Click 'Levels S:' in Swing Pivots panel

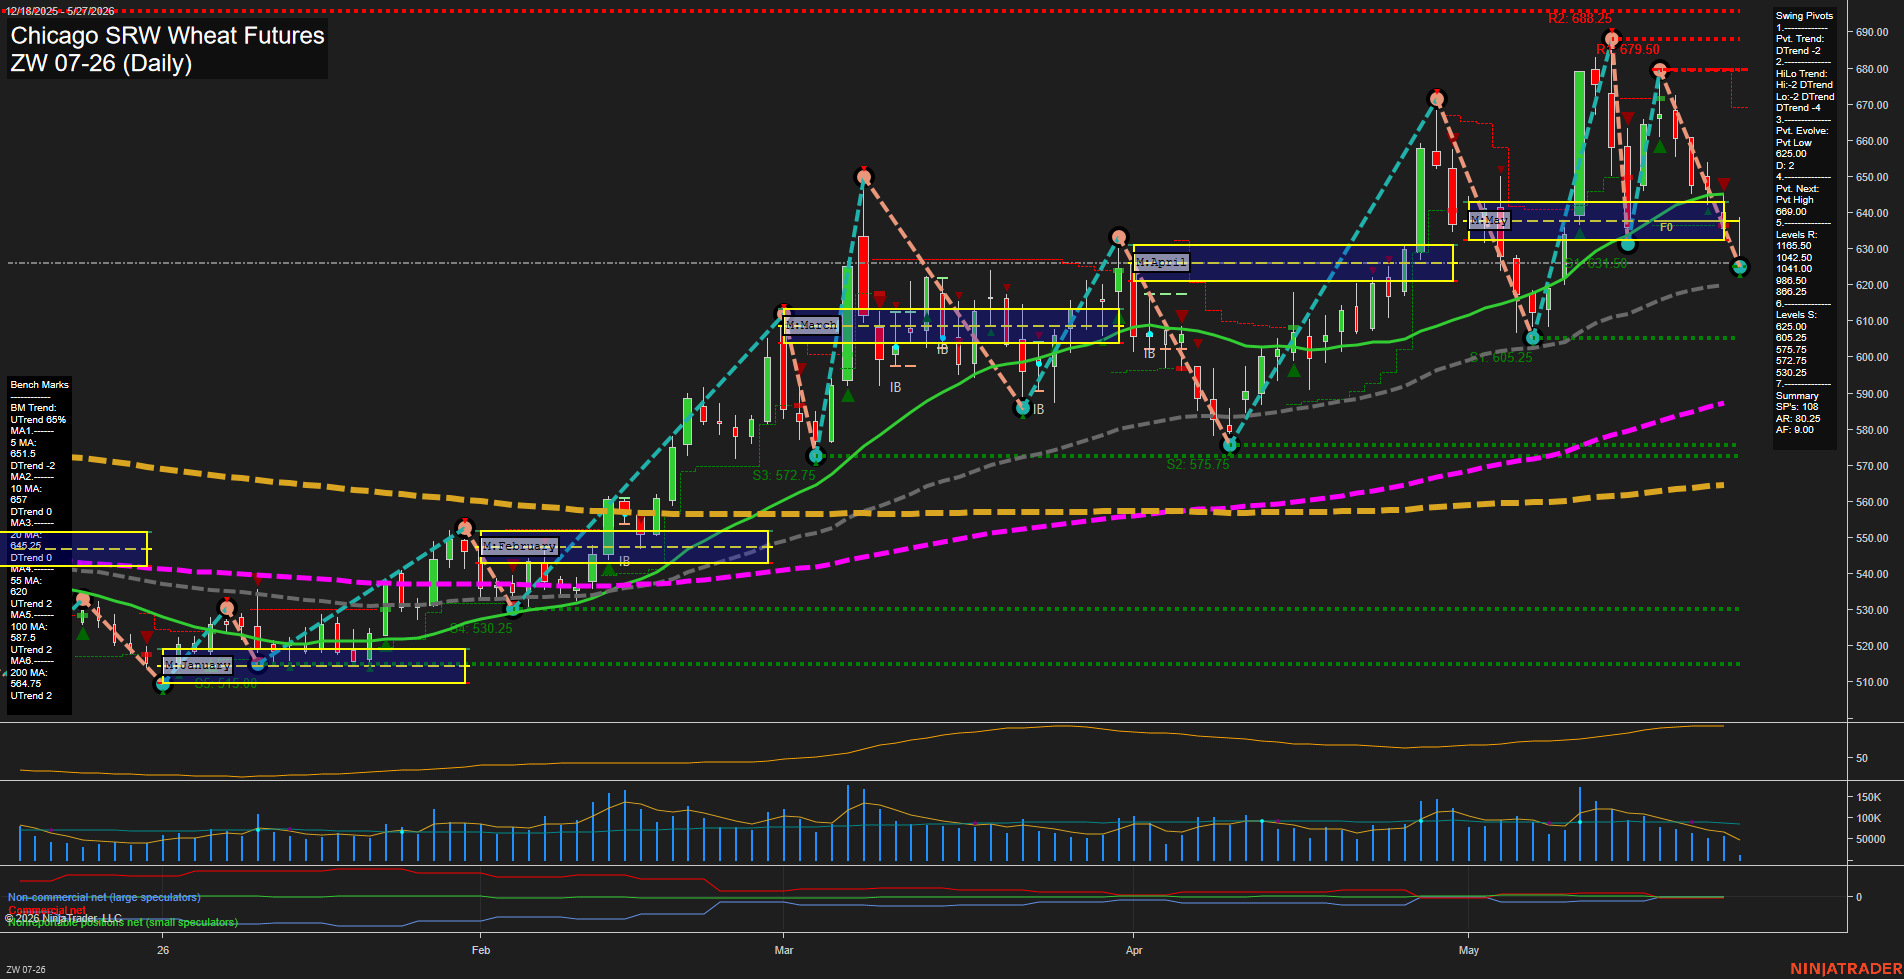point(1796,315)
